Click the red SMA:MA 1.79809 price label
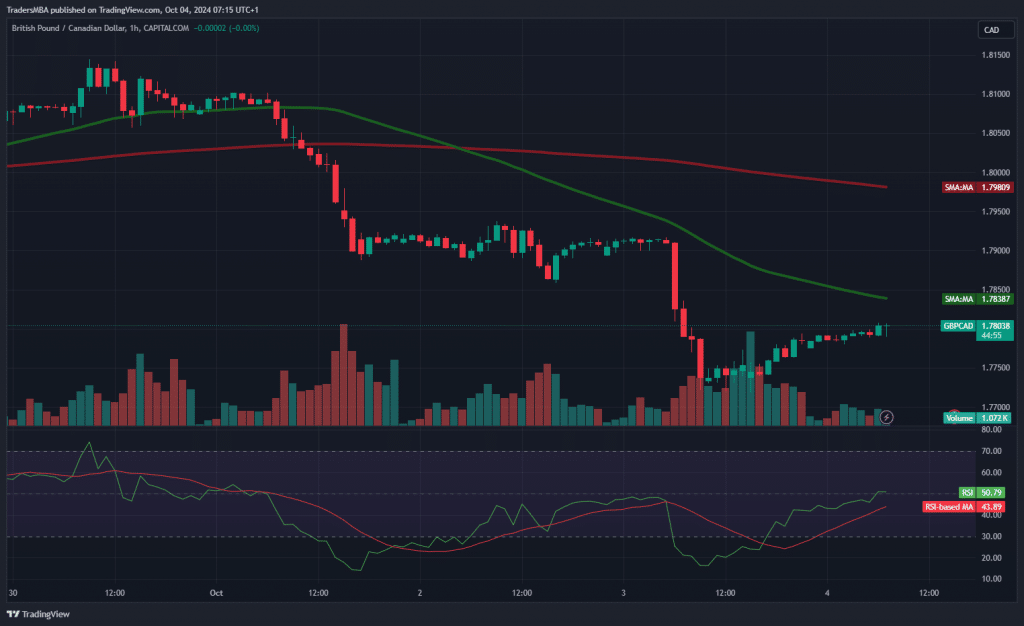 [977, 187]
